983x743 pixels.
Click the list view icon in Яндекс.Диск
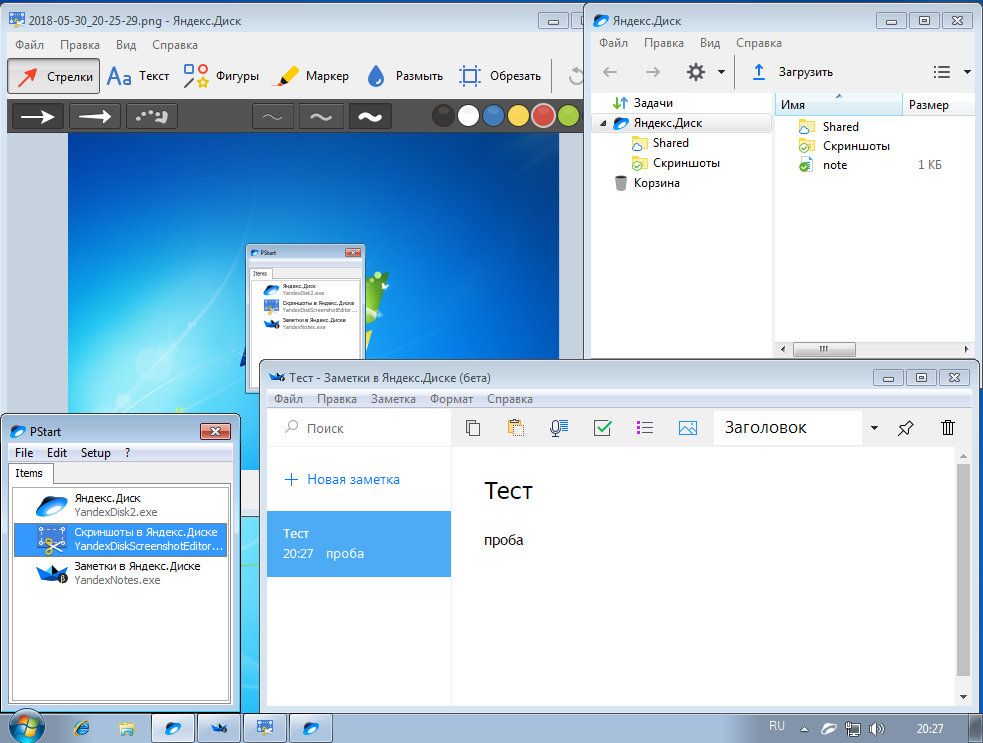(942, 72)
